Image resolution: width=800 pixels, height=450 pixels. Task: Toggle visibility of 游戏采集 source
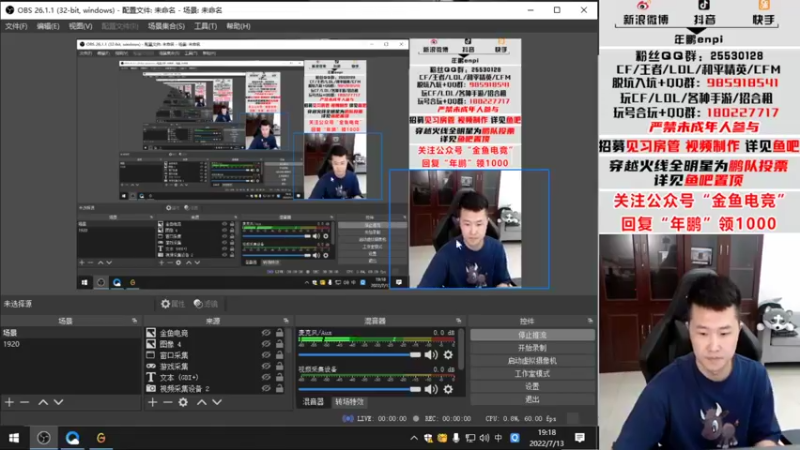266,366
